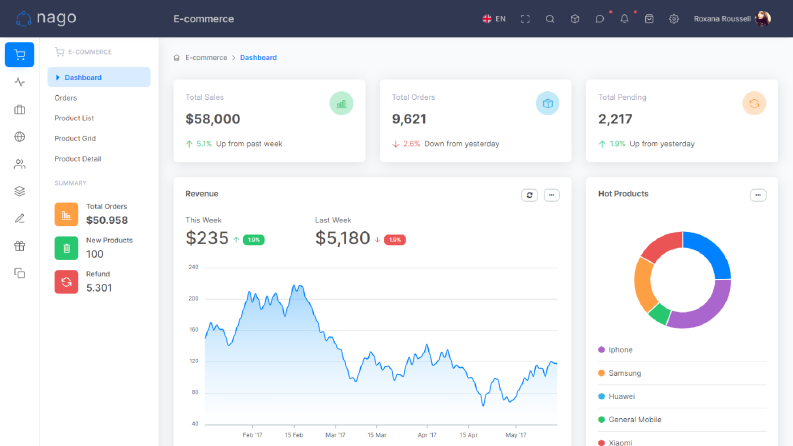Open the EN language selector
The height and width of the screenshot is (446, 793).
[494, 19]
